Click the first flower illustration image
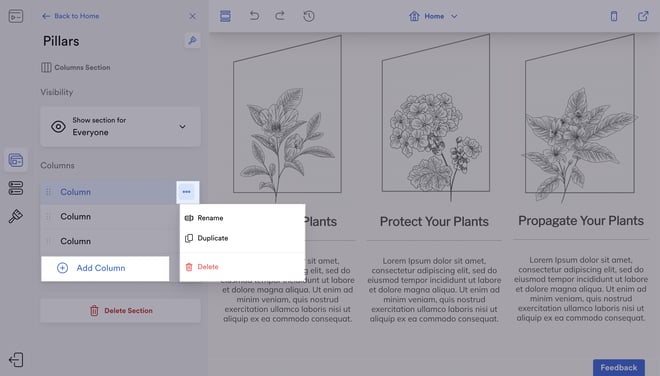Image resolution: width=660 pixels, height=376 pixels. tap(287, 118)
